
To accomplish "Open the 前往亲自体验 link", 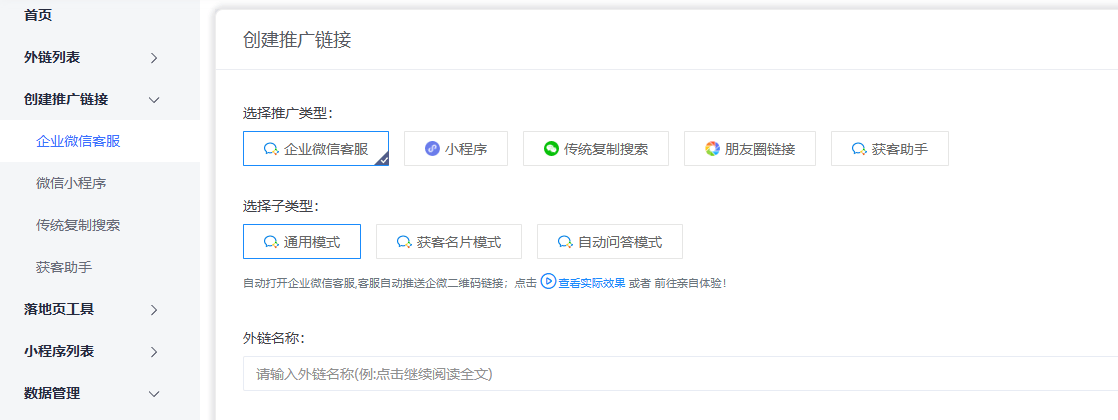I will pyautogui.click(x=688, y=283).
